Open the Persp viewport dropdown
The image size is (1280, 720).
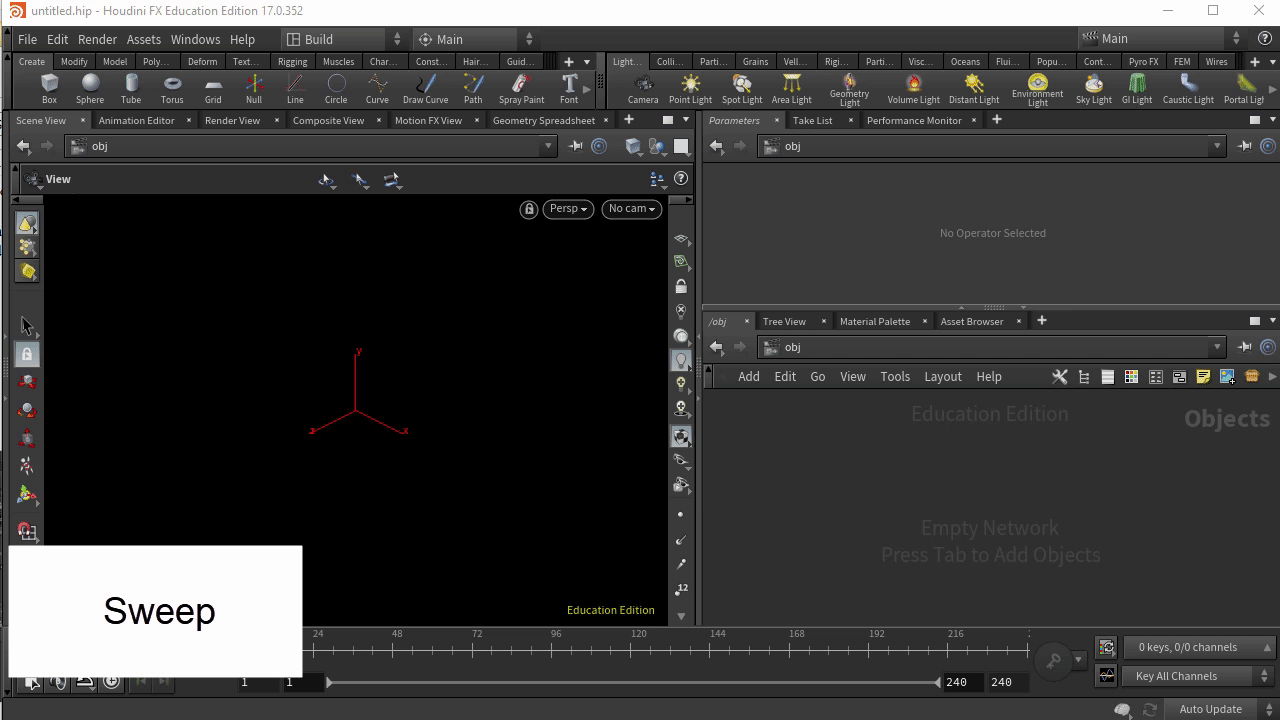568,209
